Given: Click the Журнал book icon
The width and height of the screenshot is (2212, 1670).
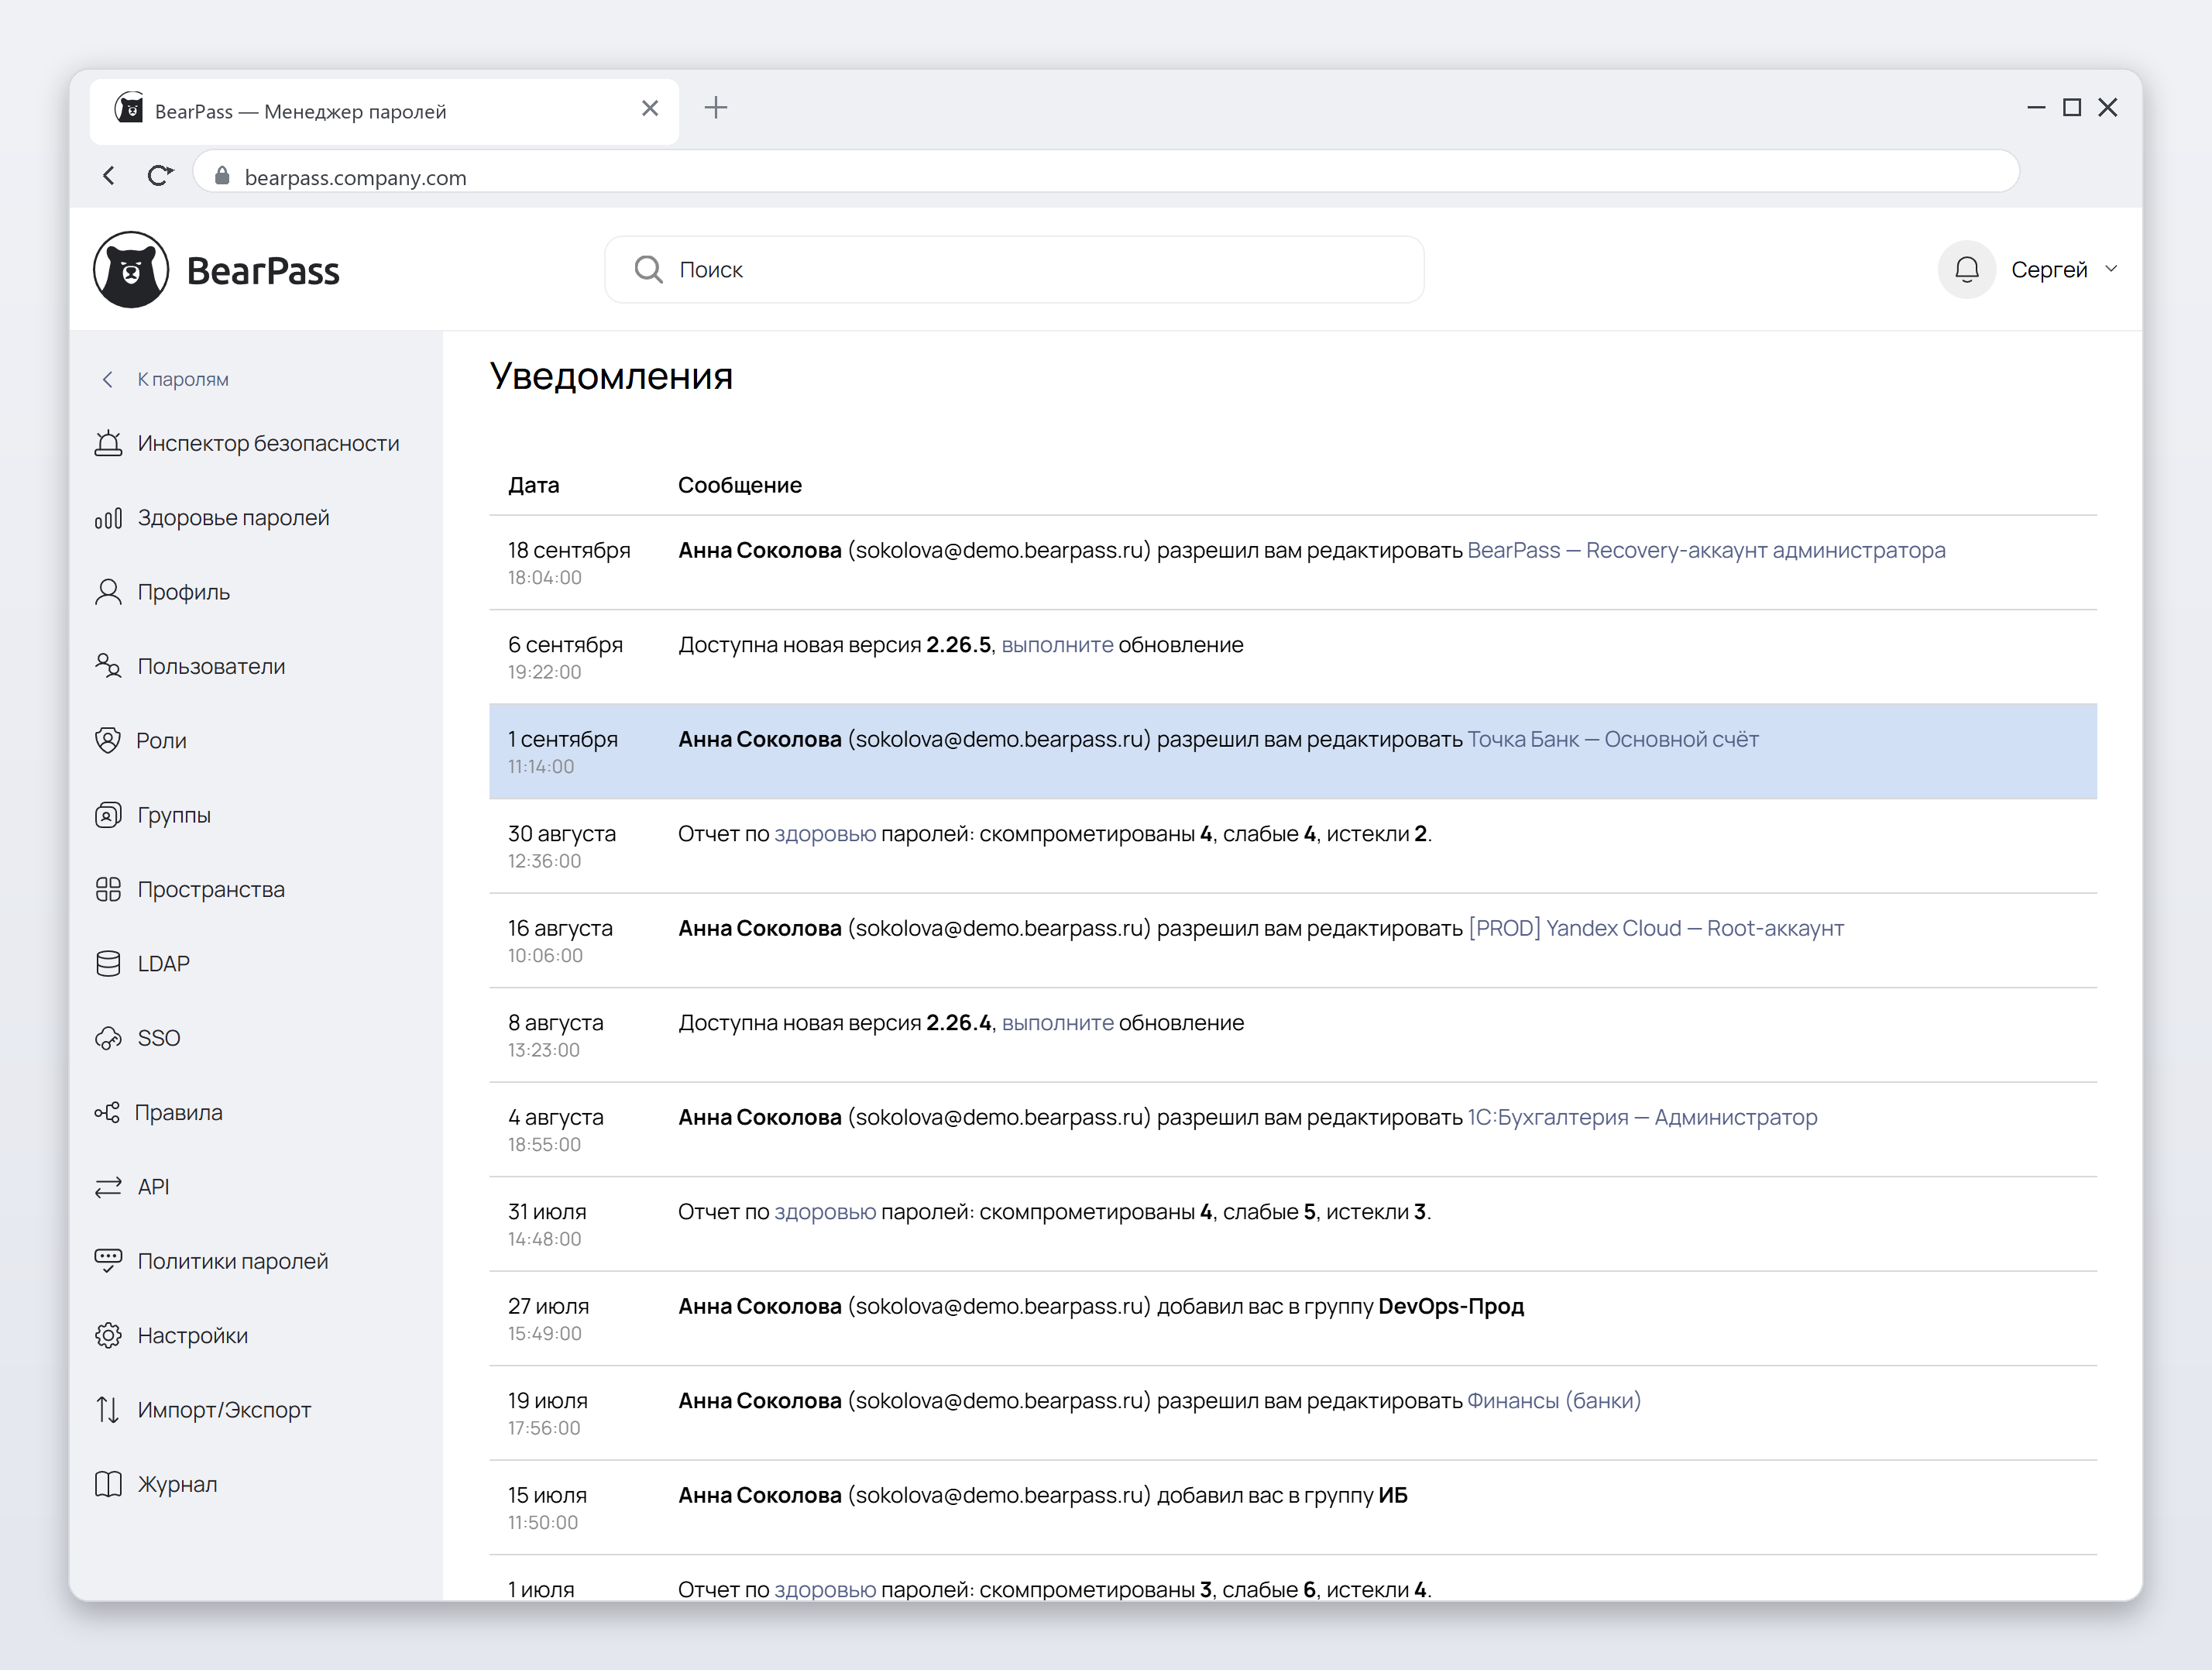Looking at the screenshot, I should pos(108,1484).
